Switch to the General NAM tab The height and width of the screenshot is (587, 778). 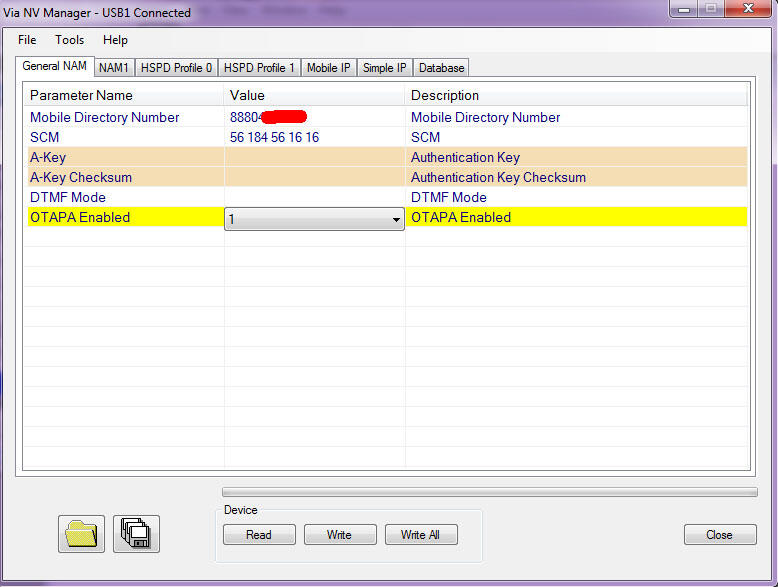(55, 66)
